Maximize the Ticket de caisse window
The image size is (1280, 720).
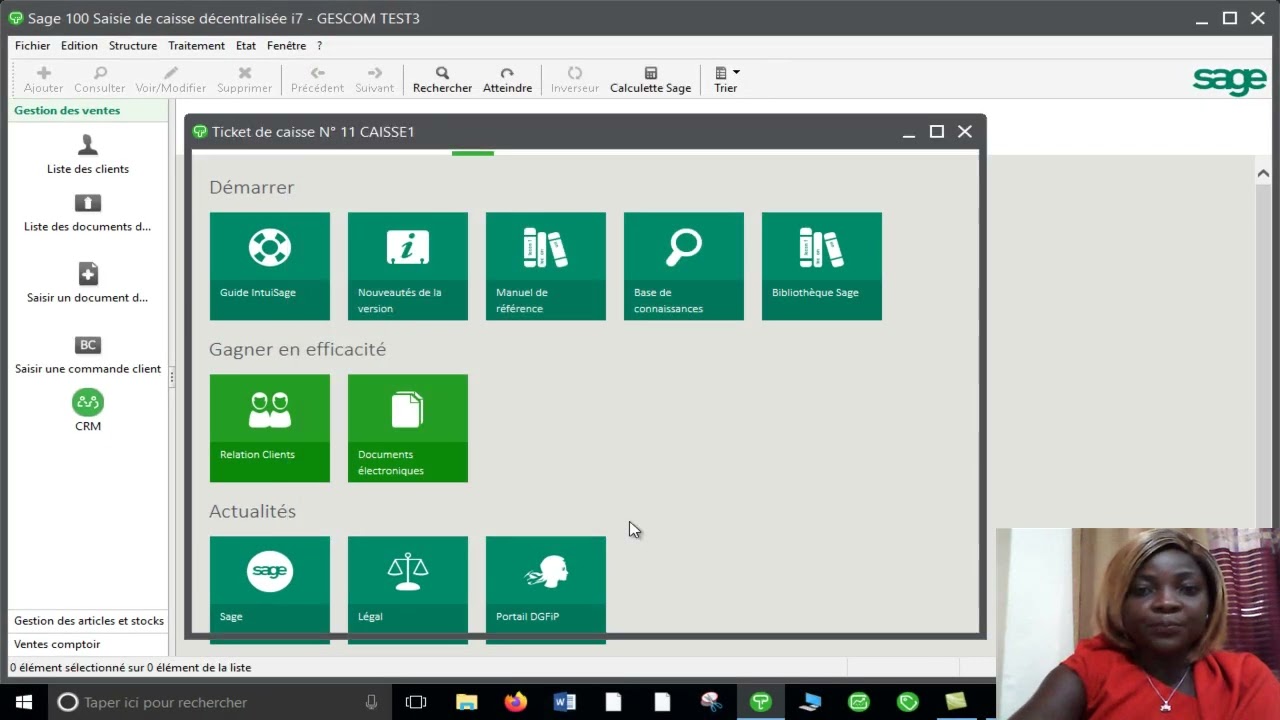[x=937, y=132]
